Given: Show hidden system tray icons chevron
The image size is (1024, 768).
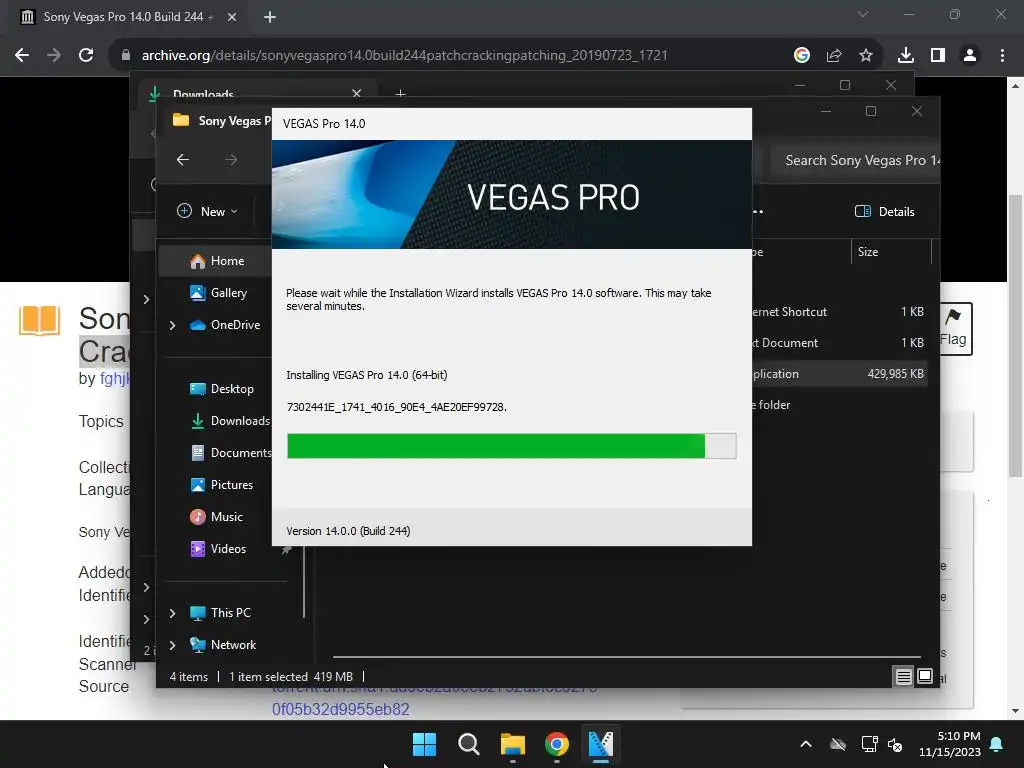Looking at the screenshot, I should tap(806, 744).
